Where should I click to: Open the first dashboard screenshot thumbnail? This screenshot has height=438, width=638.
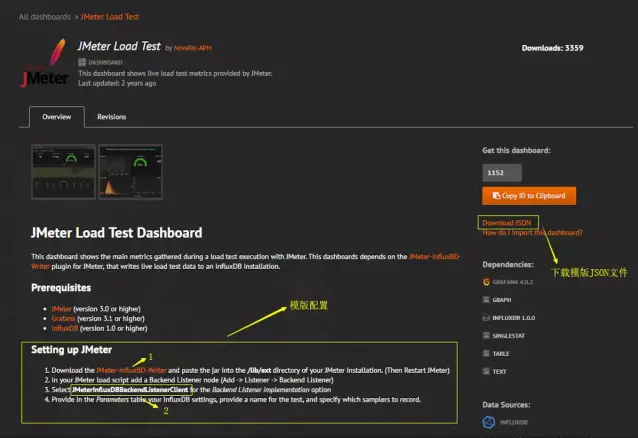coord(63,172)
